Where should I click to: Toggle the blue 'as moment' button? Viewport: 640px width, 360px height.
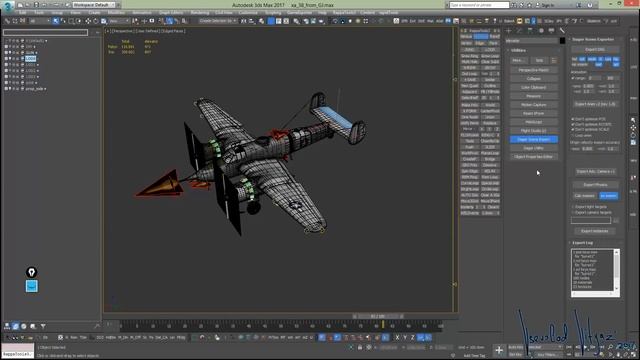(609, 196)
